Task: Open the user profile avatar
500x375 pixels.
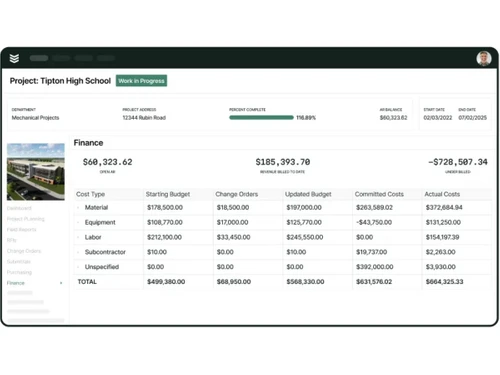Action: (484, 58)
